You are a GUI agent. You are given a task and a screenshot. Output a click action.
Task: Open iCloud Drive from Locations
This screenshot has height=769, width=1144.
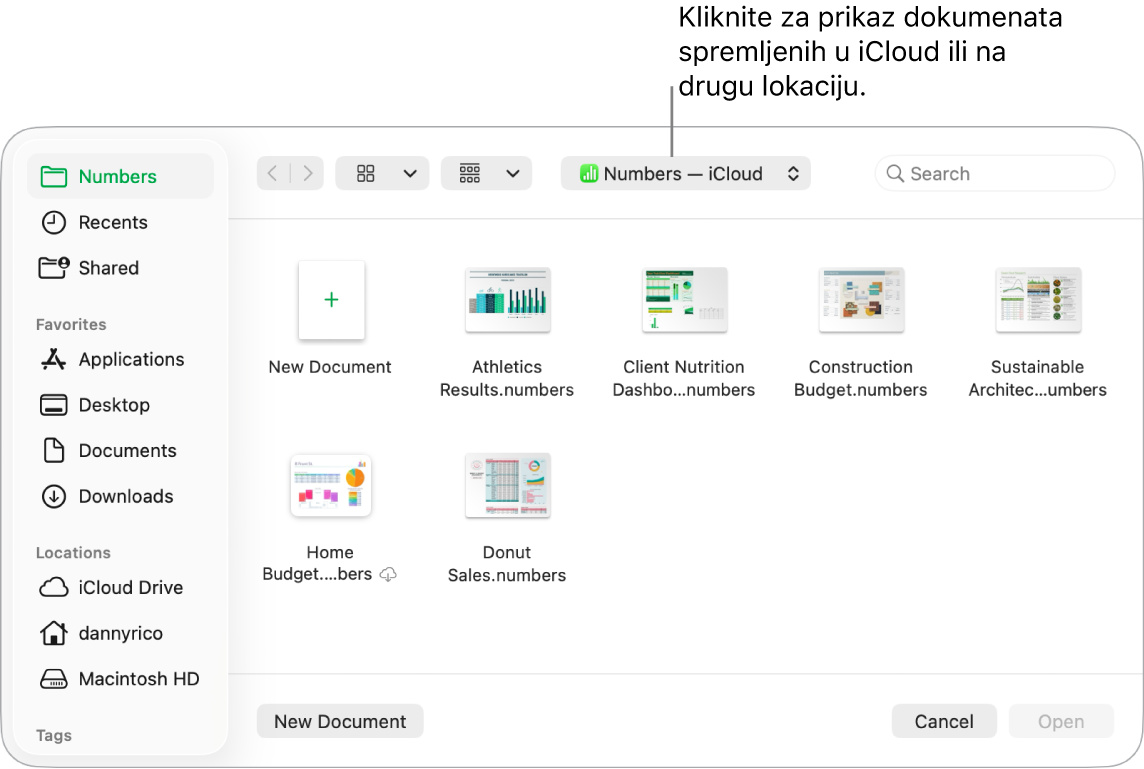point(130,587)
